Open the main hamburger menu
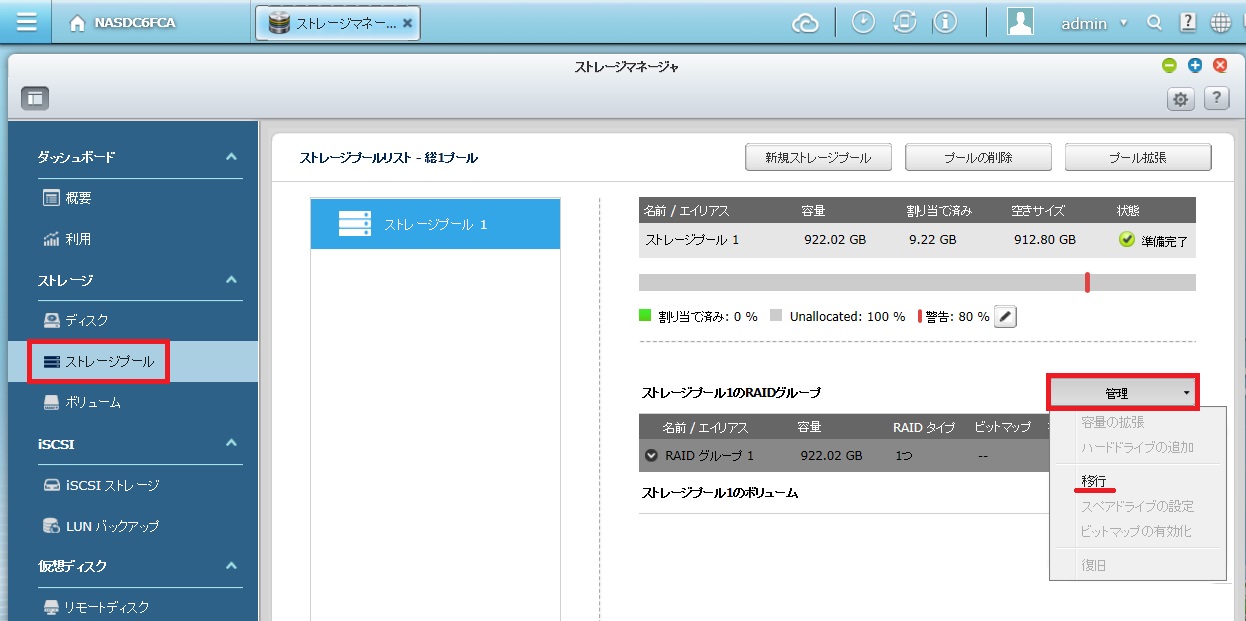Image resolution: width=1246 pixels, height=621 pixels. (27, 22)
